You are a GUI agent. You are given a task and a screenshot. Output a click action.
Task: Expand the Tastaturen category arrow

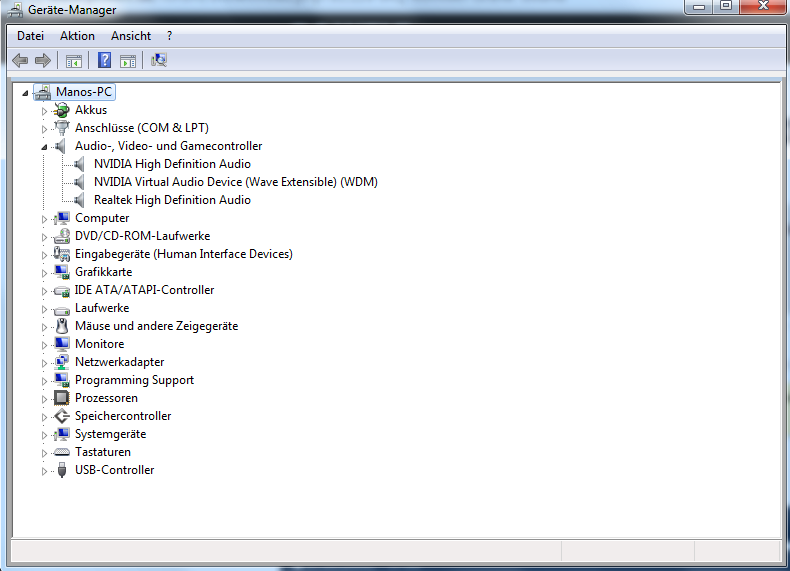pos(44,453)
